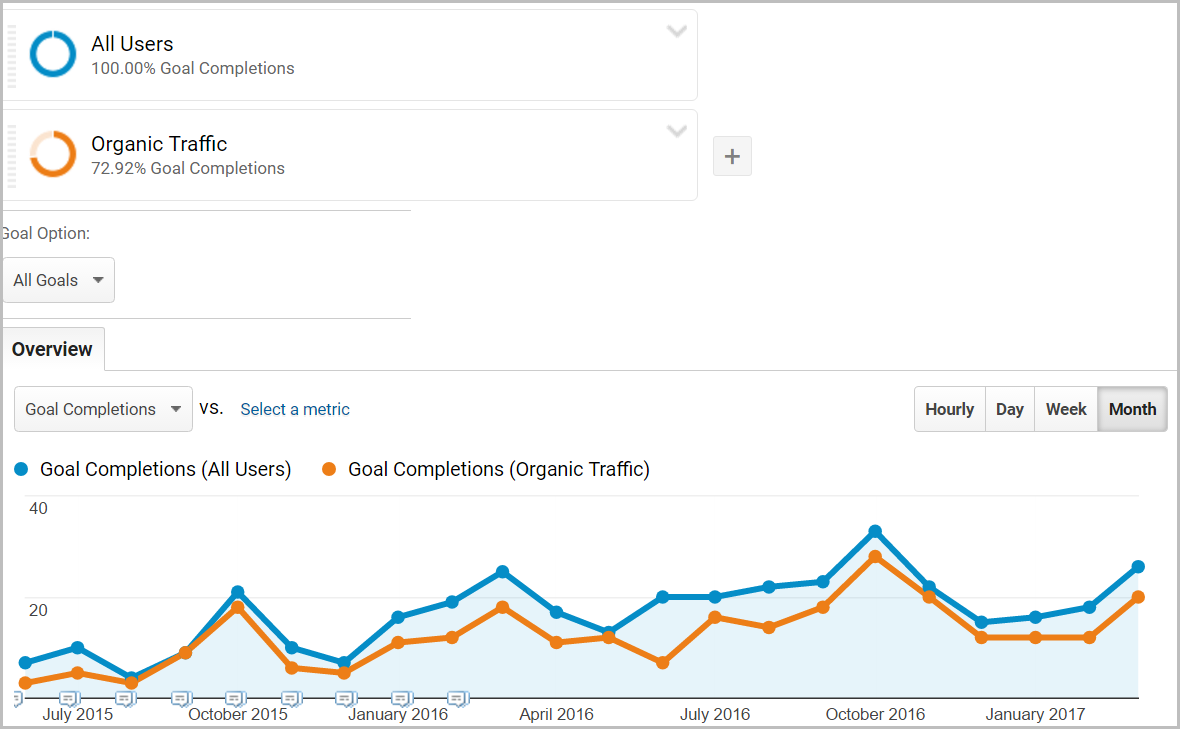Click the Select a metric link

[295, 409]
